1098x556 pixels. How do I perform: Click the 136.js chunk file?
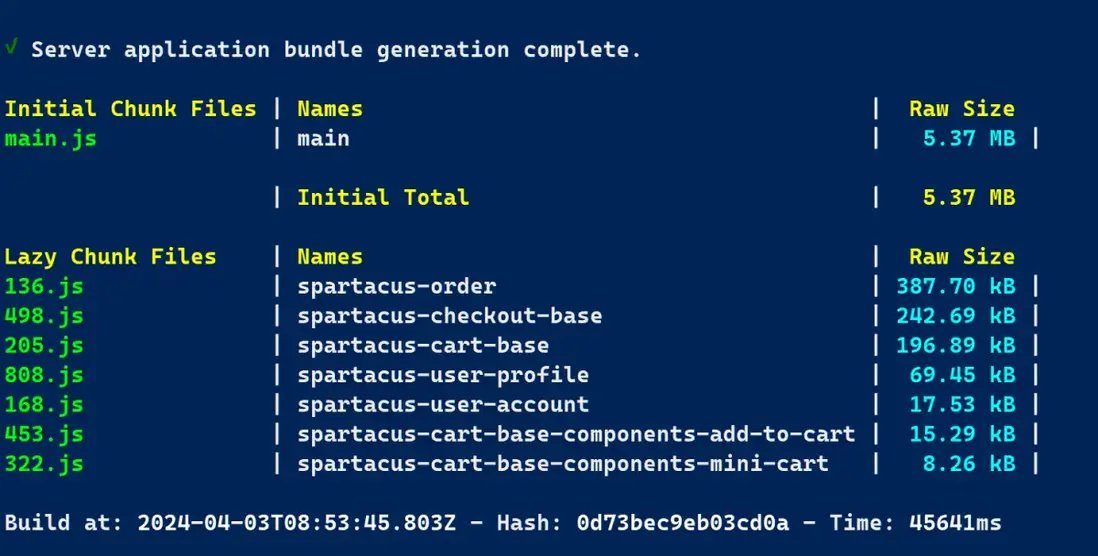44,286
